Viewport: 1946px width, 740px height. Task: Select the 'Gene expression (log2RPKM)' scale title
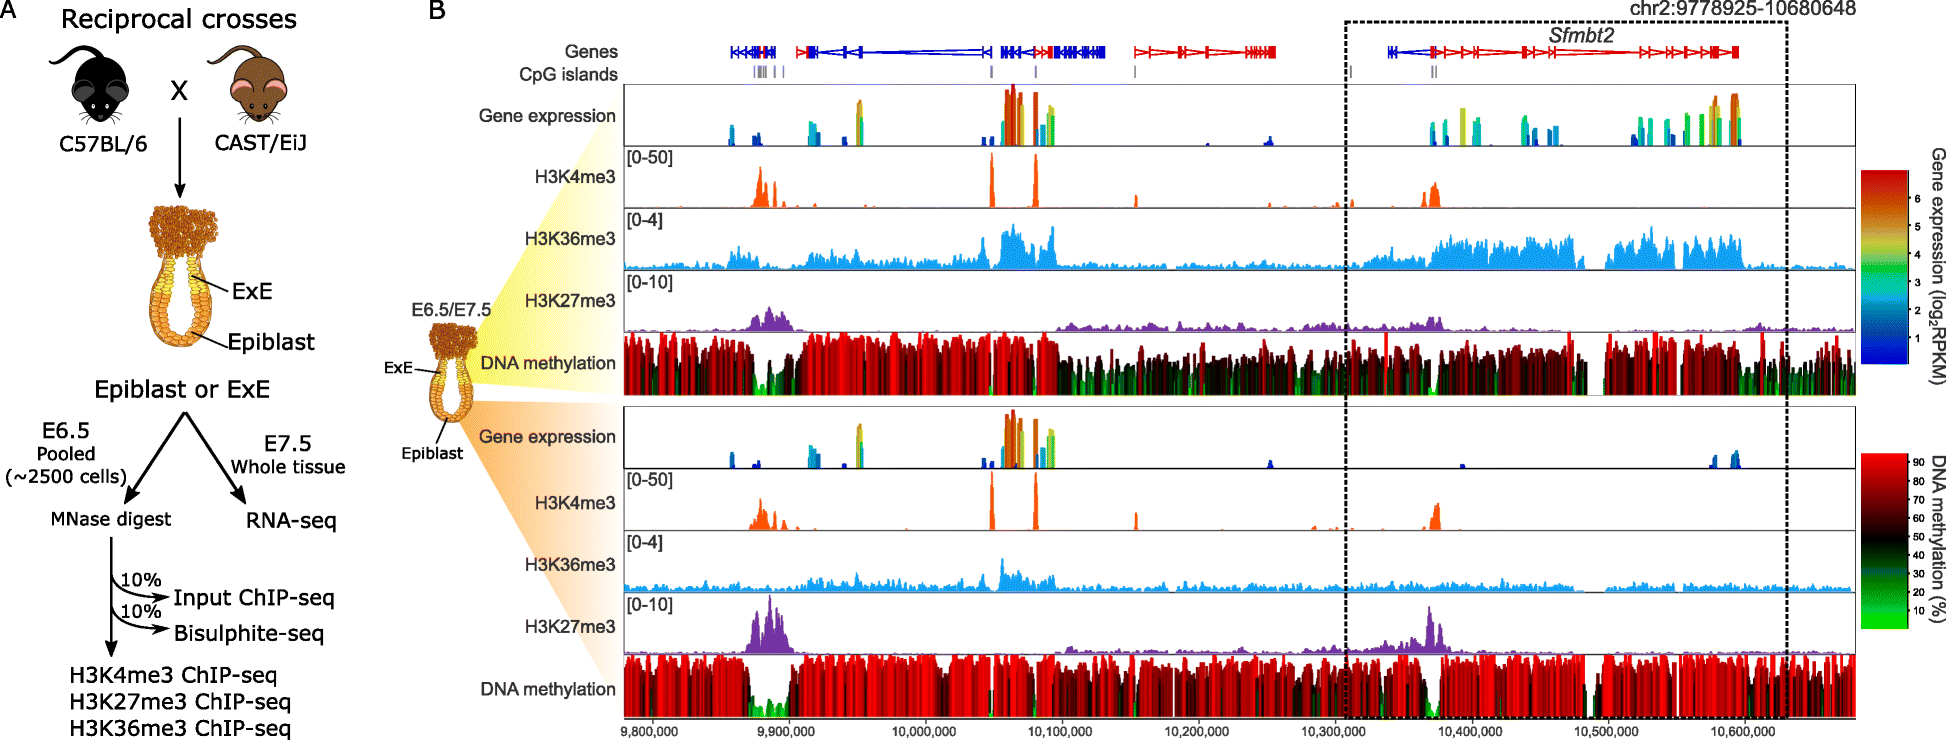tap(1936, 266)
